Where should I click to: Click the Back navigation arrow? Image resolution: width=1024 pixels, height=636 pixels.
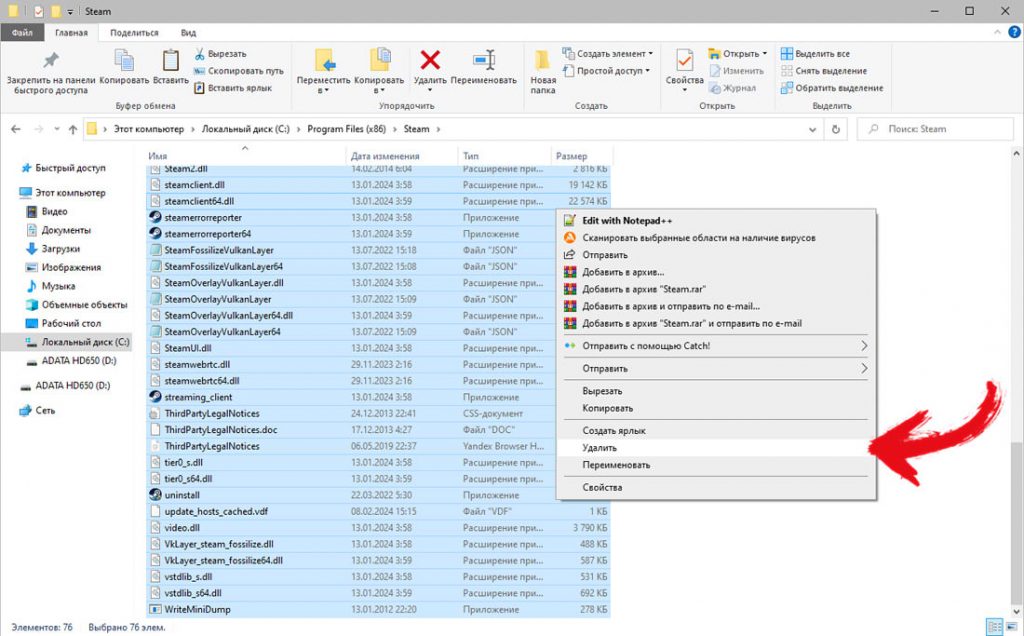tap(16, 129)
